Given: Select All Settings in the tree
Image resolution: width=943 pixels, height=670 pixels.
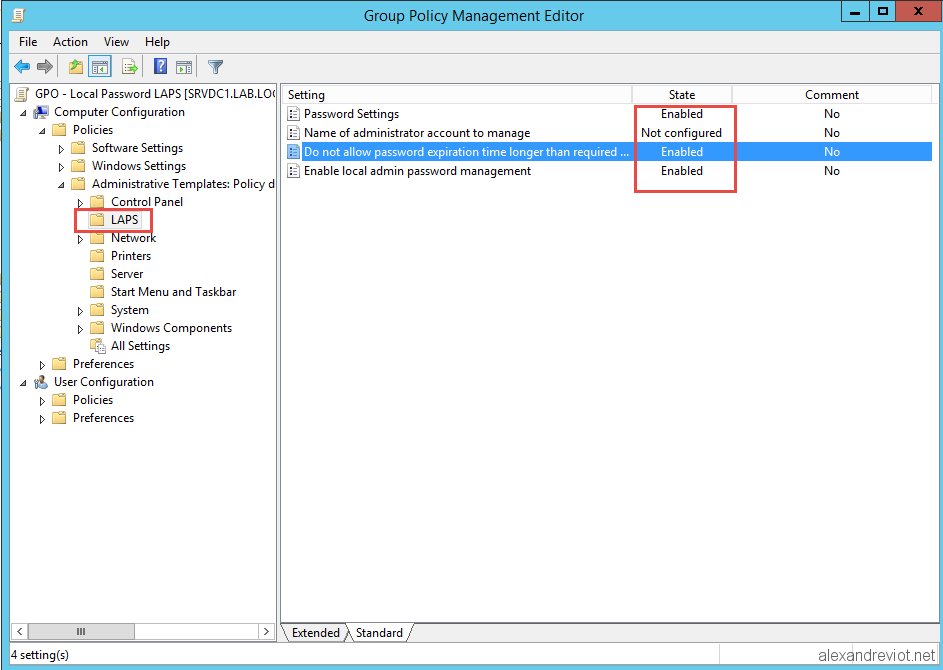Looking at the screenshot, I should point(140,346).
